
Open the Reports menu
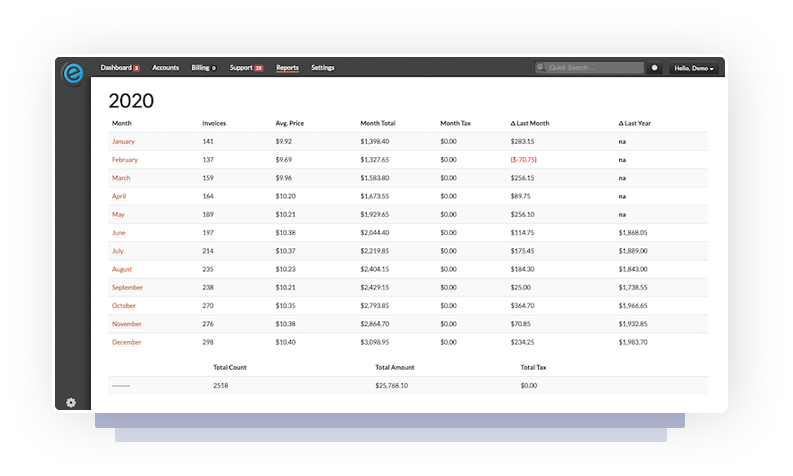coord(287,67)
